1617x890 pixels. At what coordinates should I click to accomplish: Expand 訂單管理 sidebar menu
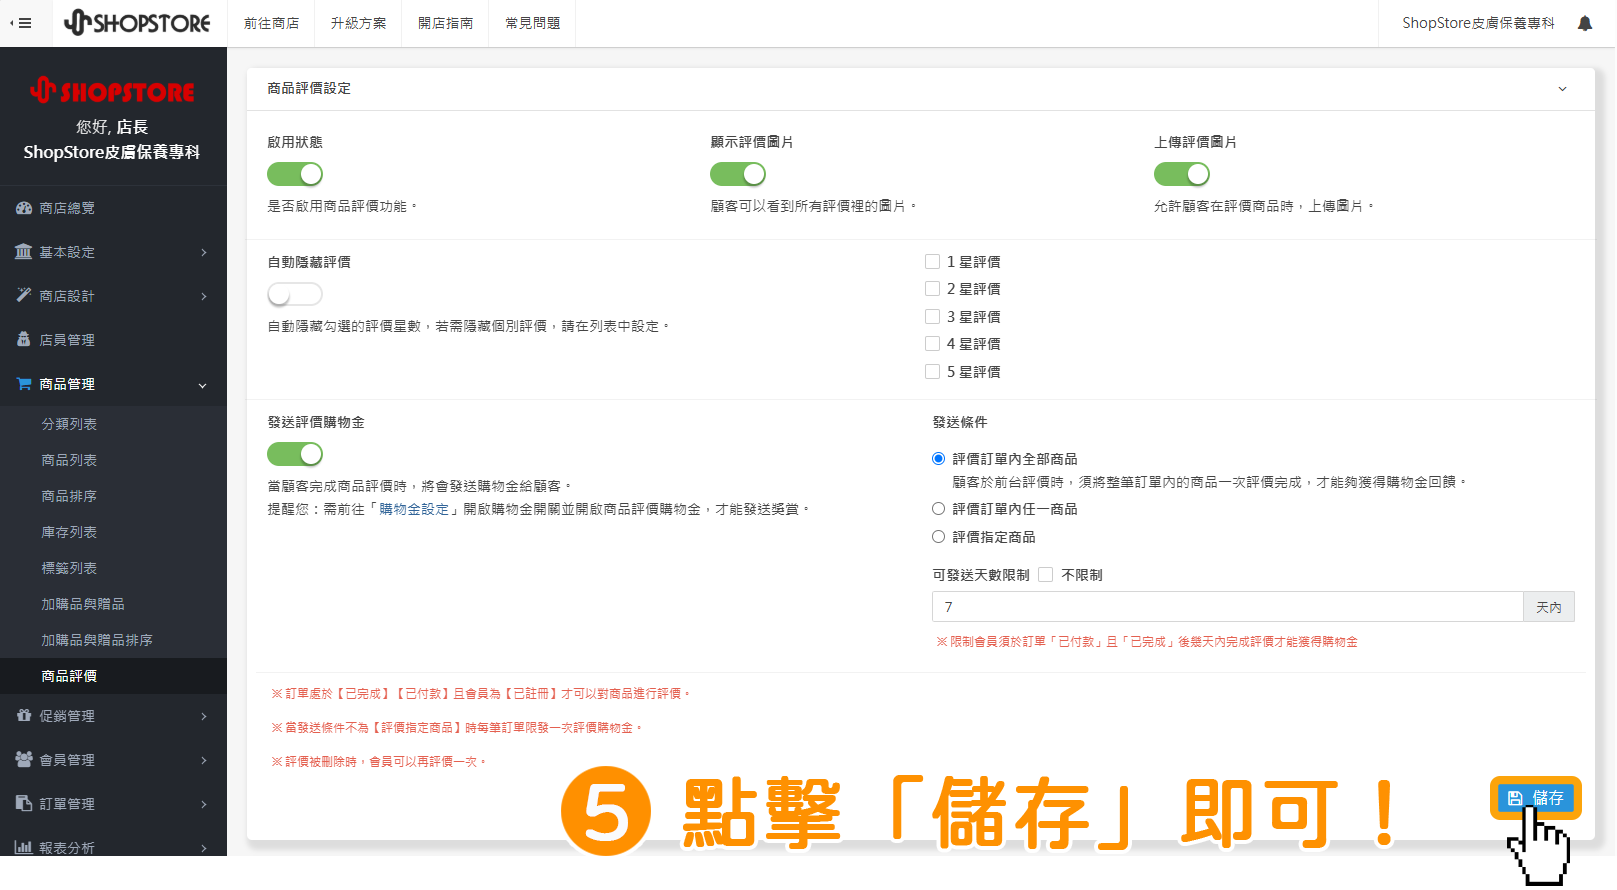pyautogui.click(x=203, y=804)
